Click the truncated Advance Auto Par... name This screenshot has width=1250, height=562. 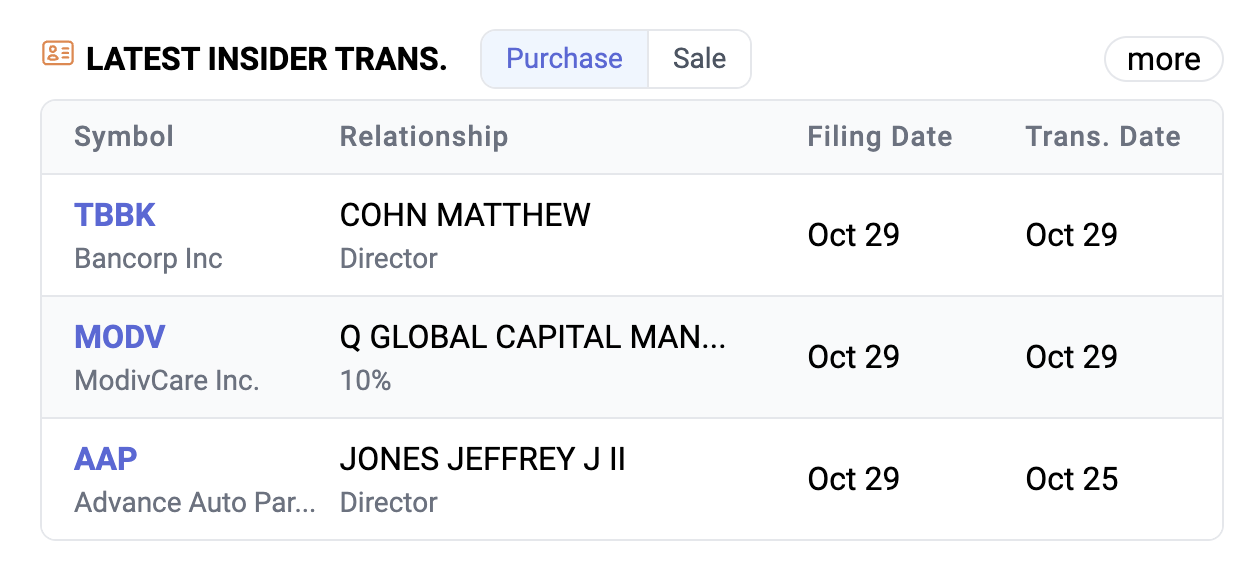coord(195,502)
